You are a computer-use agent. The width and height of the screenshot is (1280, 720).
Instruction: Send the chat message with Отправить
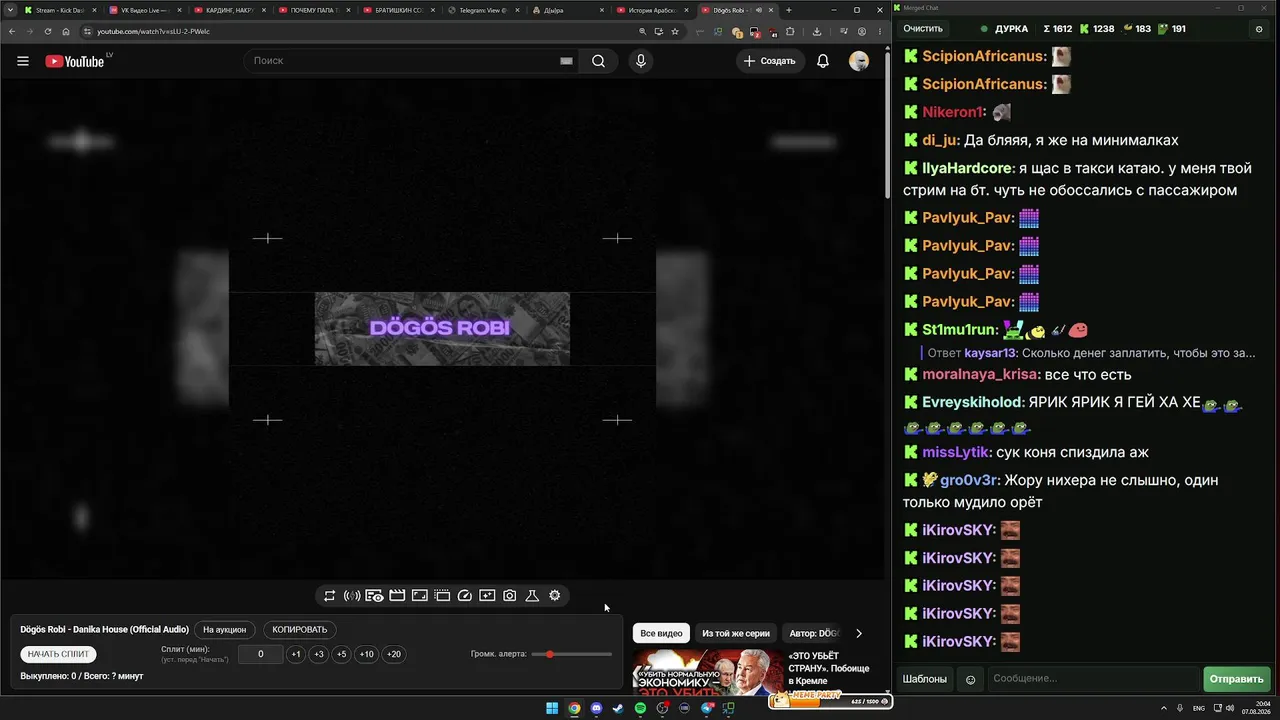1236,679
